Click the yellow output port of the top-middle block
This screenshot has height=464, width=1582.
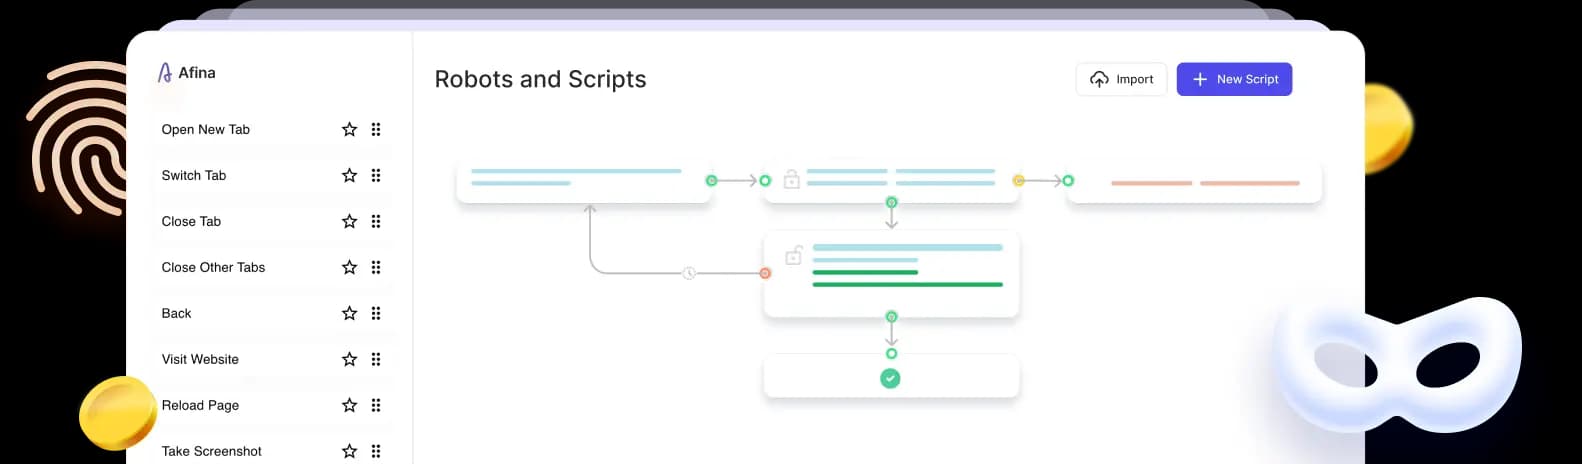(1018, 181)
